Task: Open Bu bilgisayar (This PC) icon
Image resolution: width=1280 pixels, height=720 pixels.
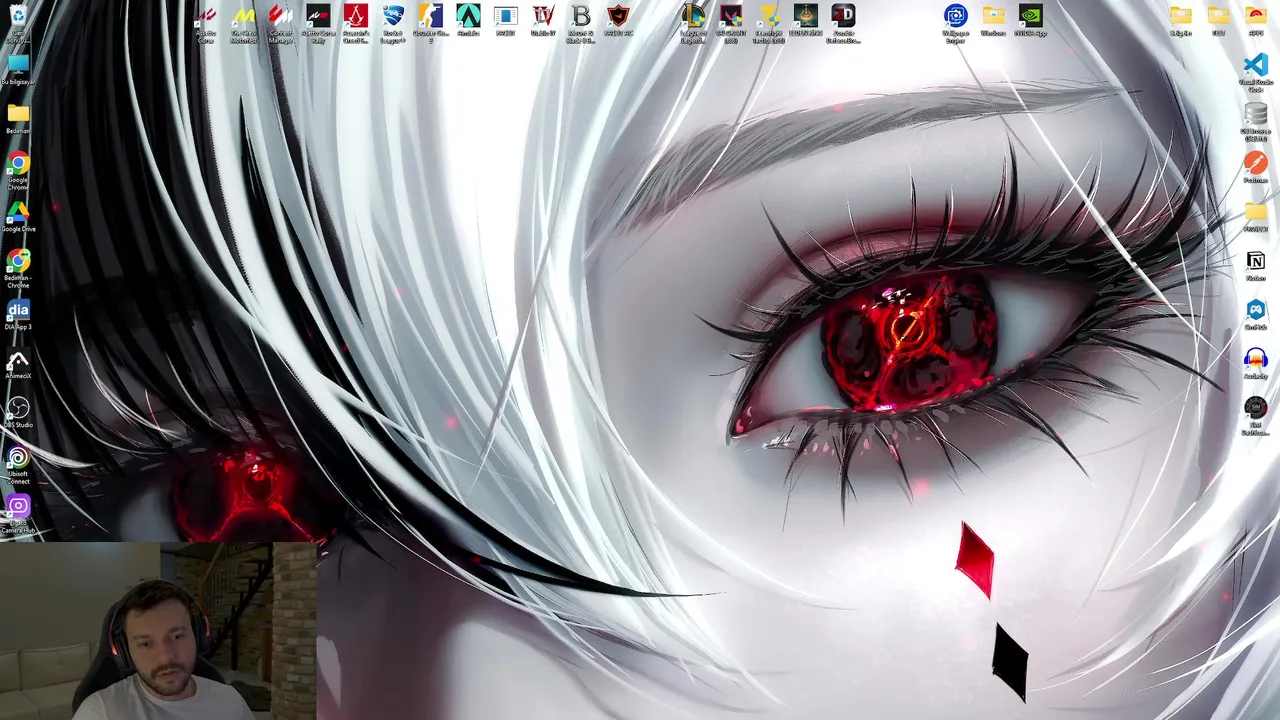Action: click(x=18, y=71)
